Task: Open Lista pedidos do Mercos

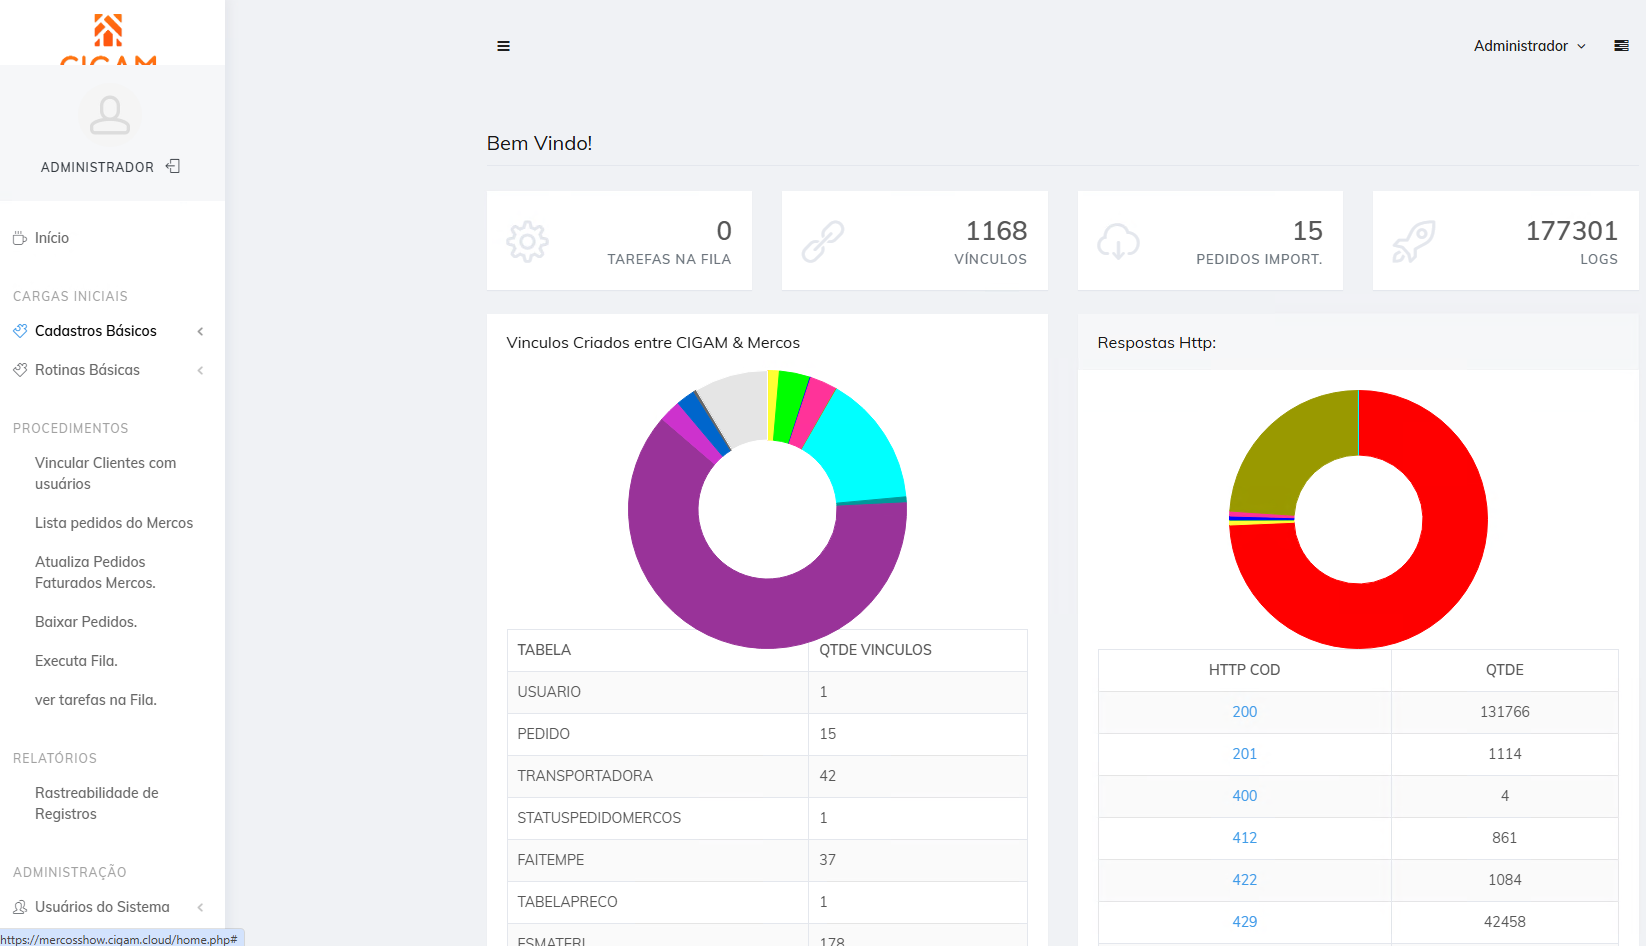Action: point(114,523)
